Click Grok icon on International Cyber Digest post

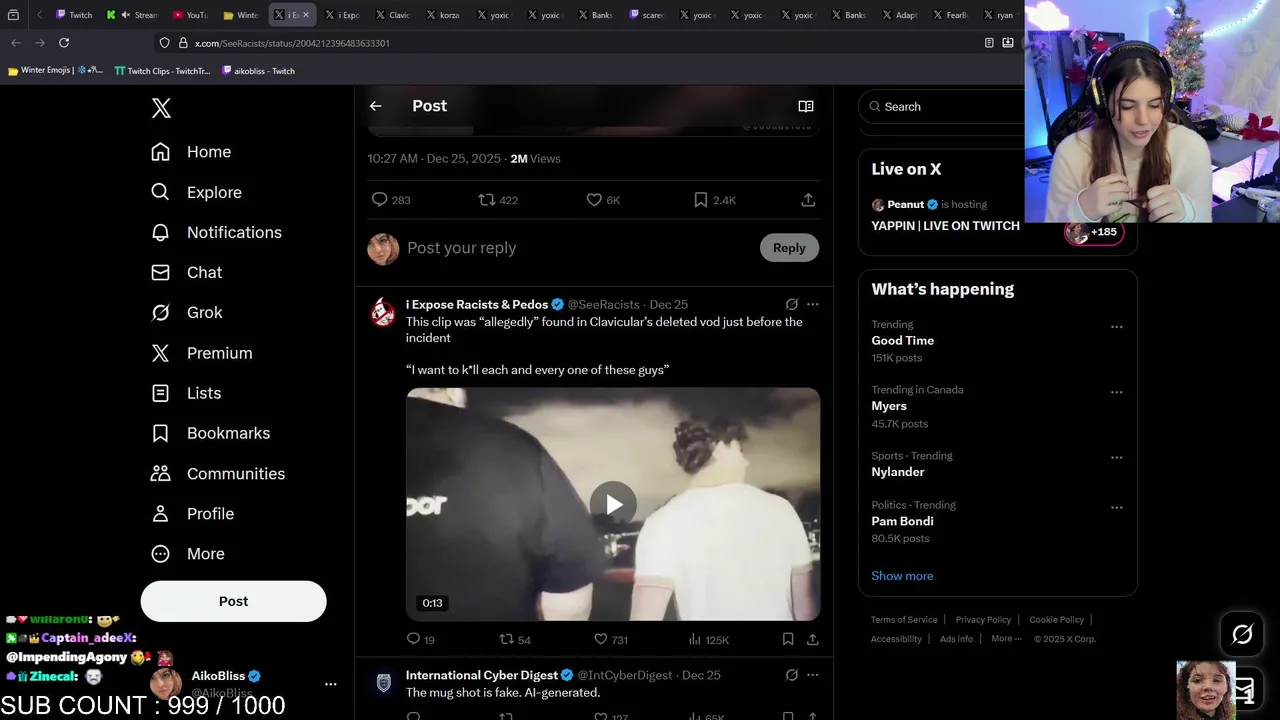792,675
